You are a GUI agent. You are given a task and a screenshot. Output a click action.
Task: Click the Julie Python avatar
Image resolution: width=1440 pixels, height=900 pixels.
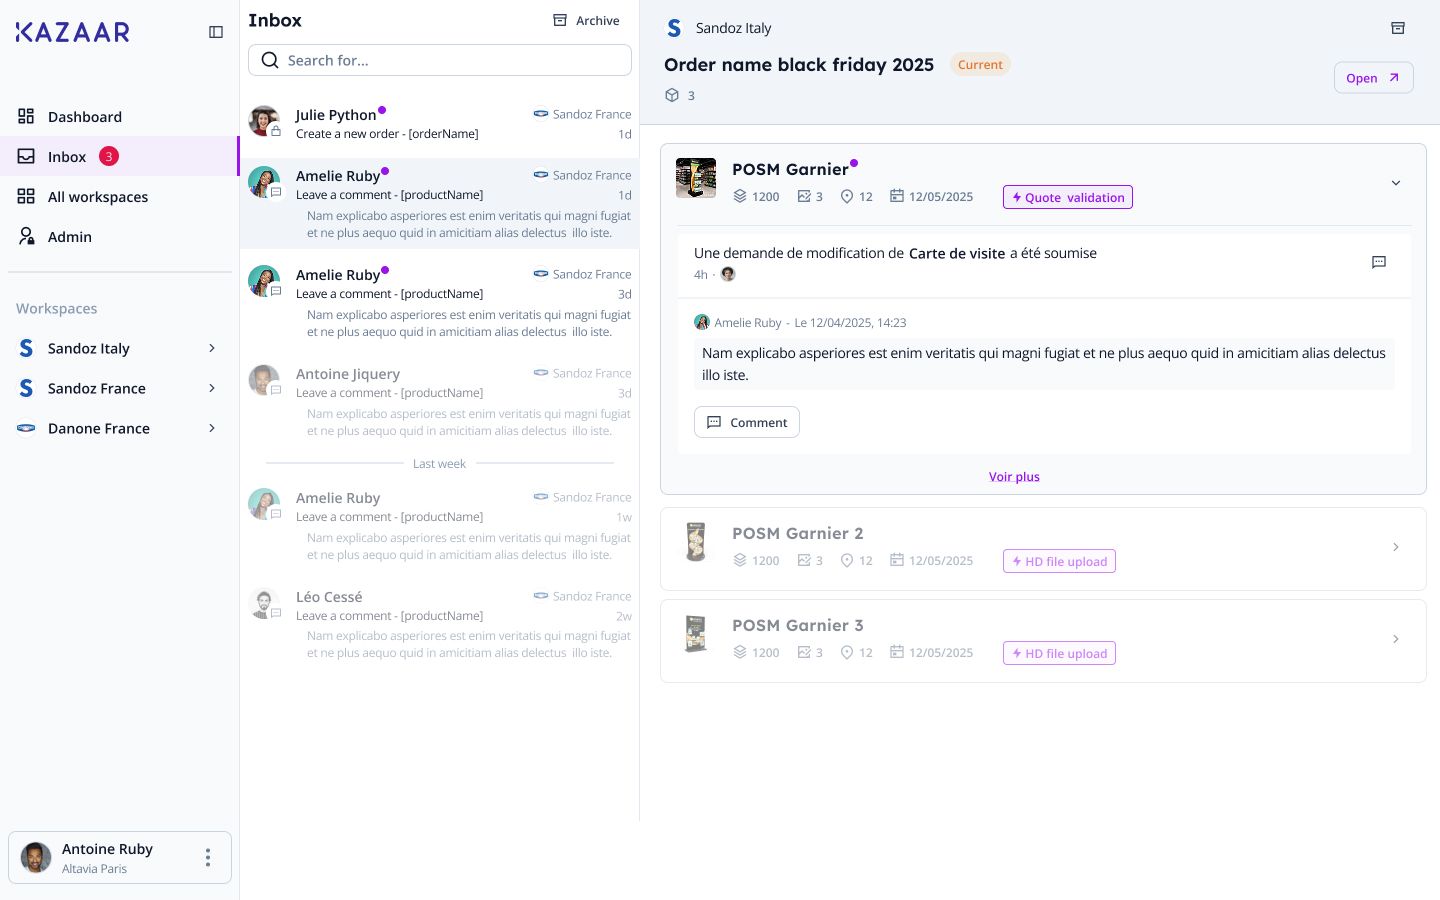pyautogui.click(x=264, y=121)
